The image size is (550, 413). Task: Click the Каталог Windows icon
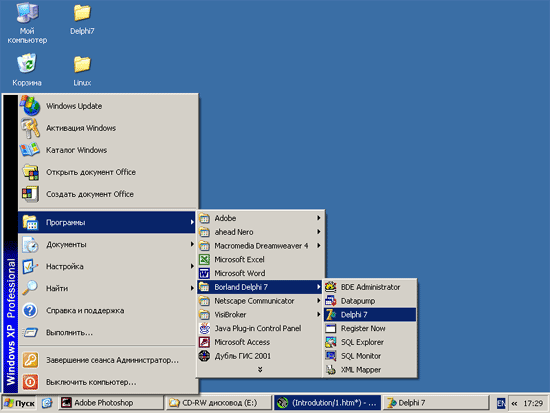tap(31, 150)
